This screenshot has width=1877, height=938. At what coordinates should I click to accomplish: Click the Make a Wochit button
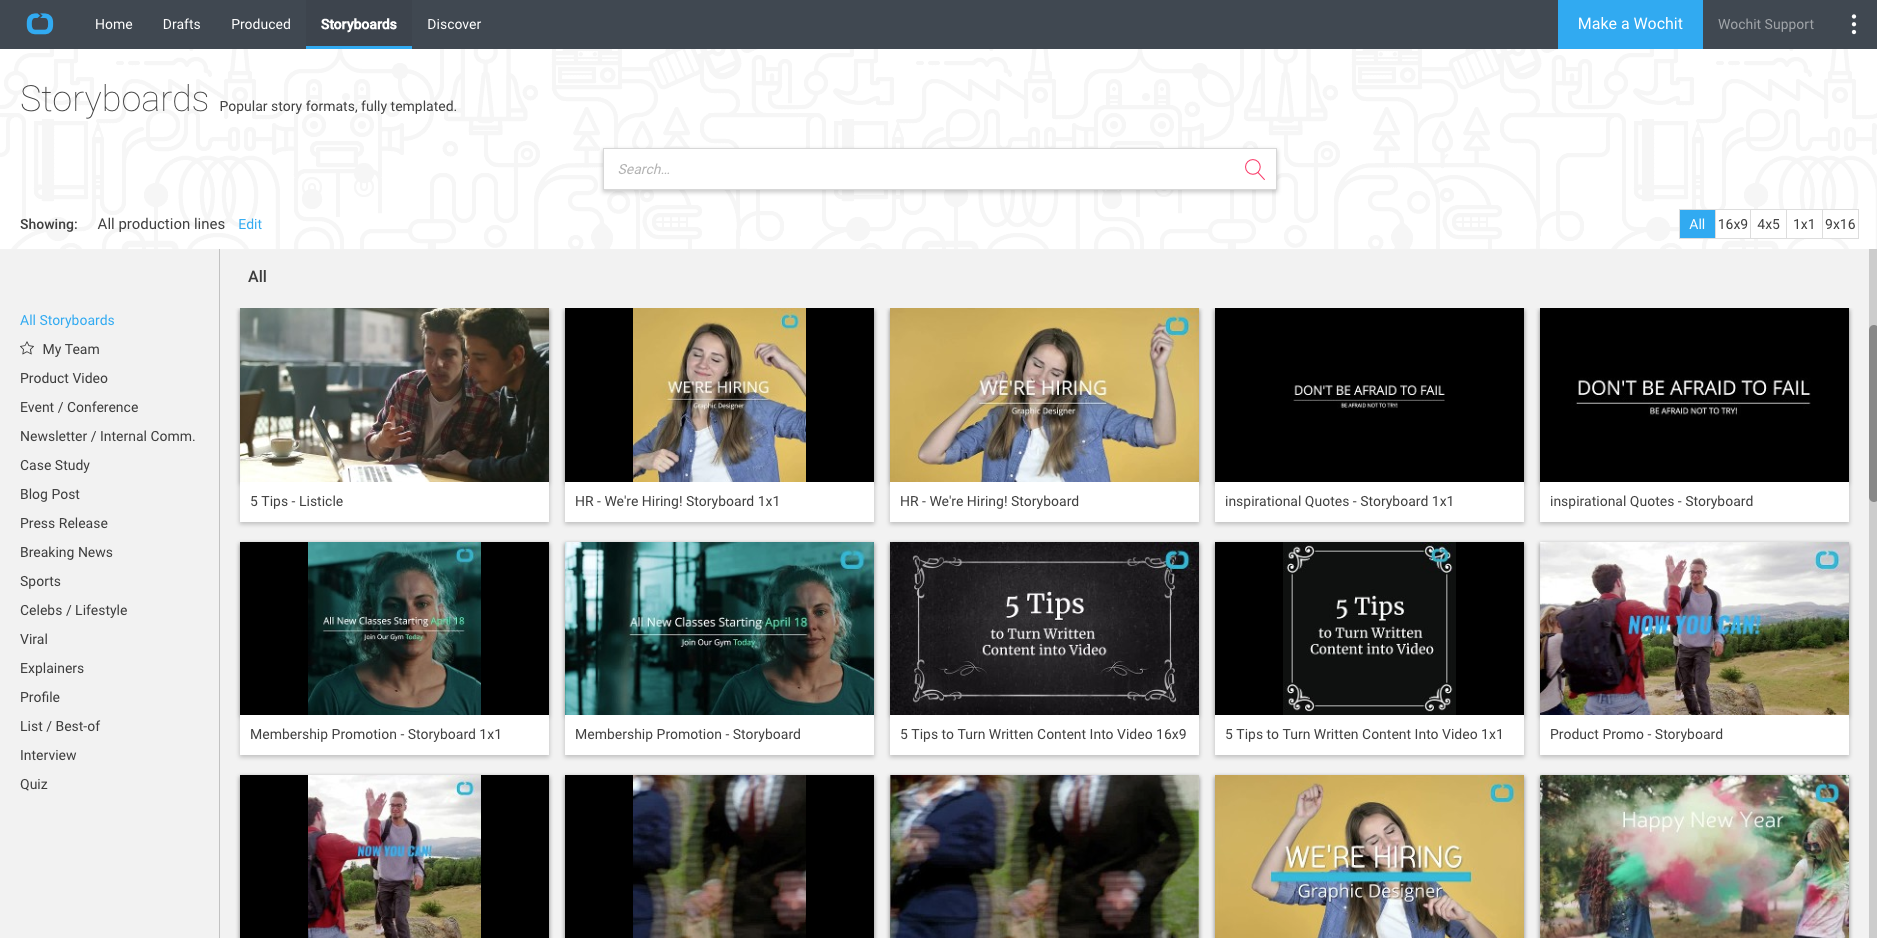coord(1630,24)
